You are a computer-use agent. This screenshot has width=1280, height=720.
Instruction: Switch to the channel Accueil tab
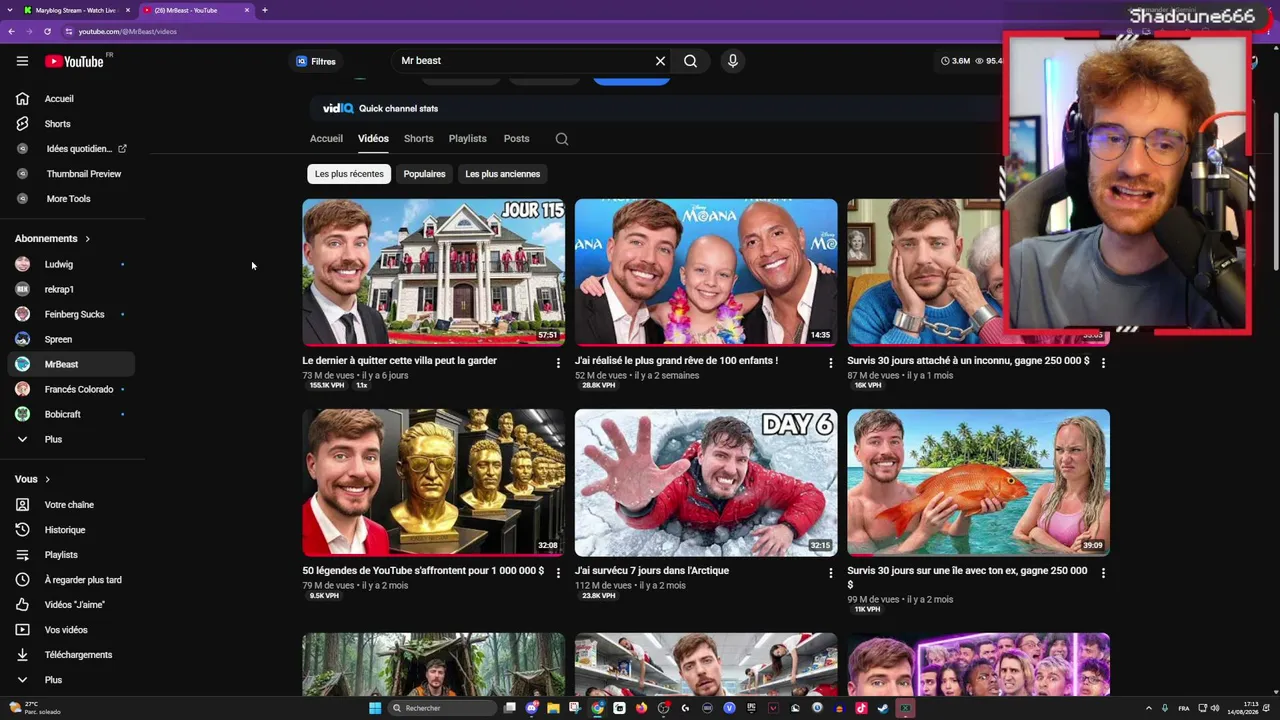tap(326, 139)
